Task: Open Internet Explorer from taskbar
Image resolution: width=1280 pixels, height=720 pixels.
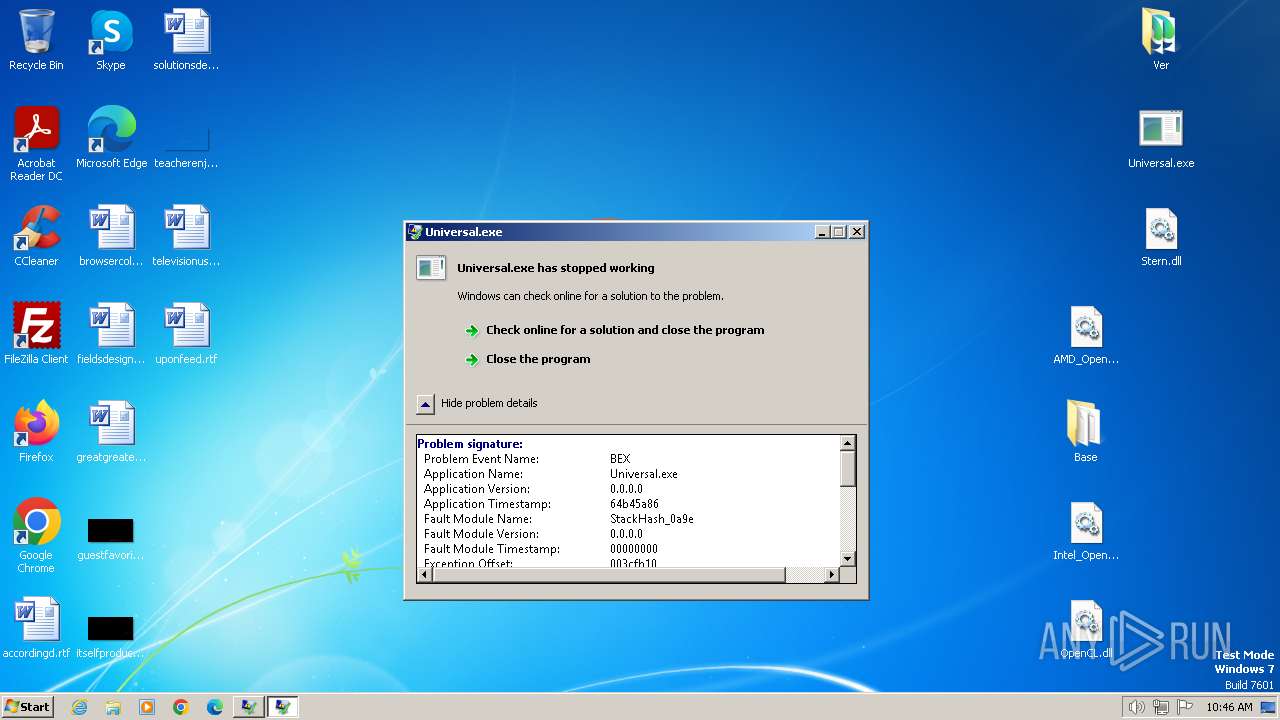Action: [x=79, y=707]
